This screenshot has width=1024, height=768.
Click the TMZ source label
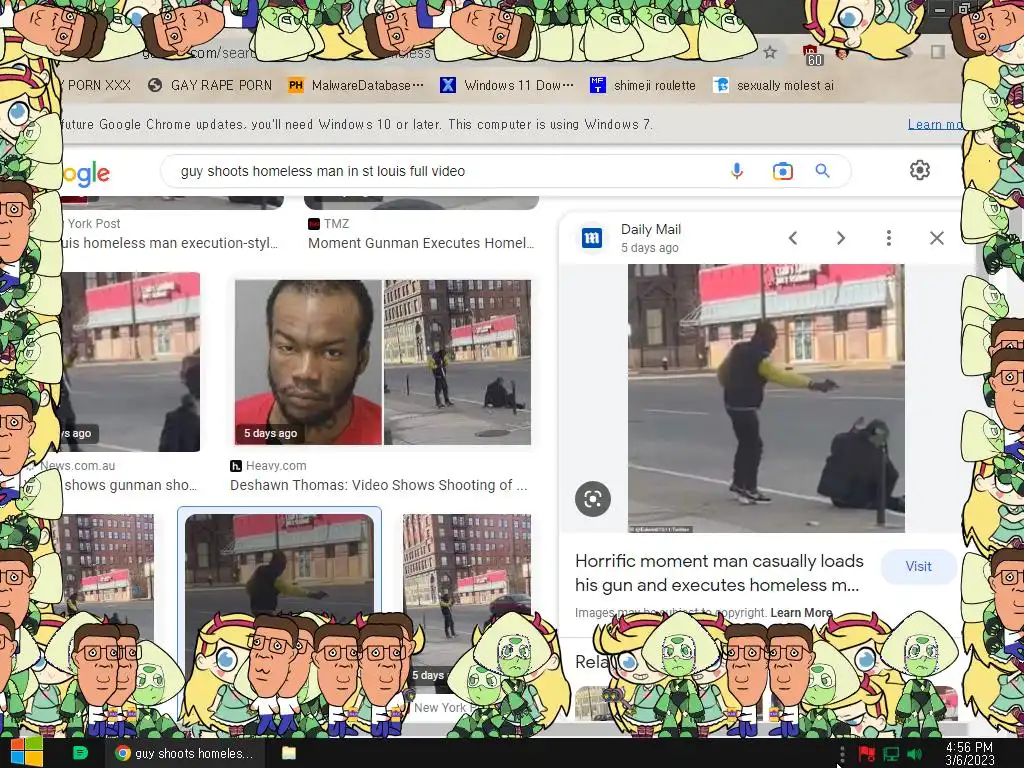pos(336,223)
